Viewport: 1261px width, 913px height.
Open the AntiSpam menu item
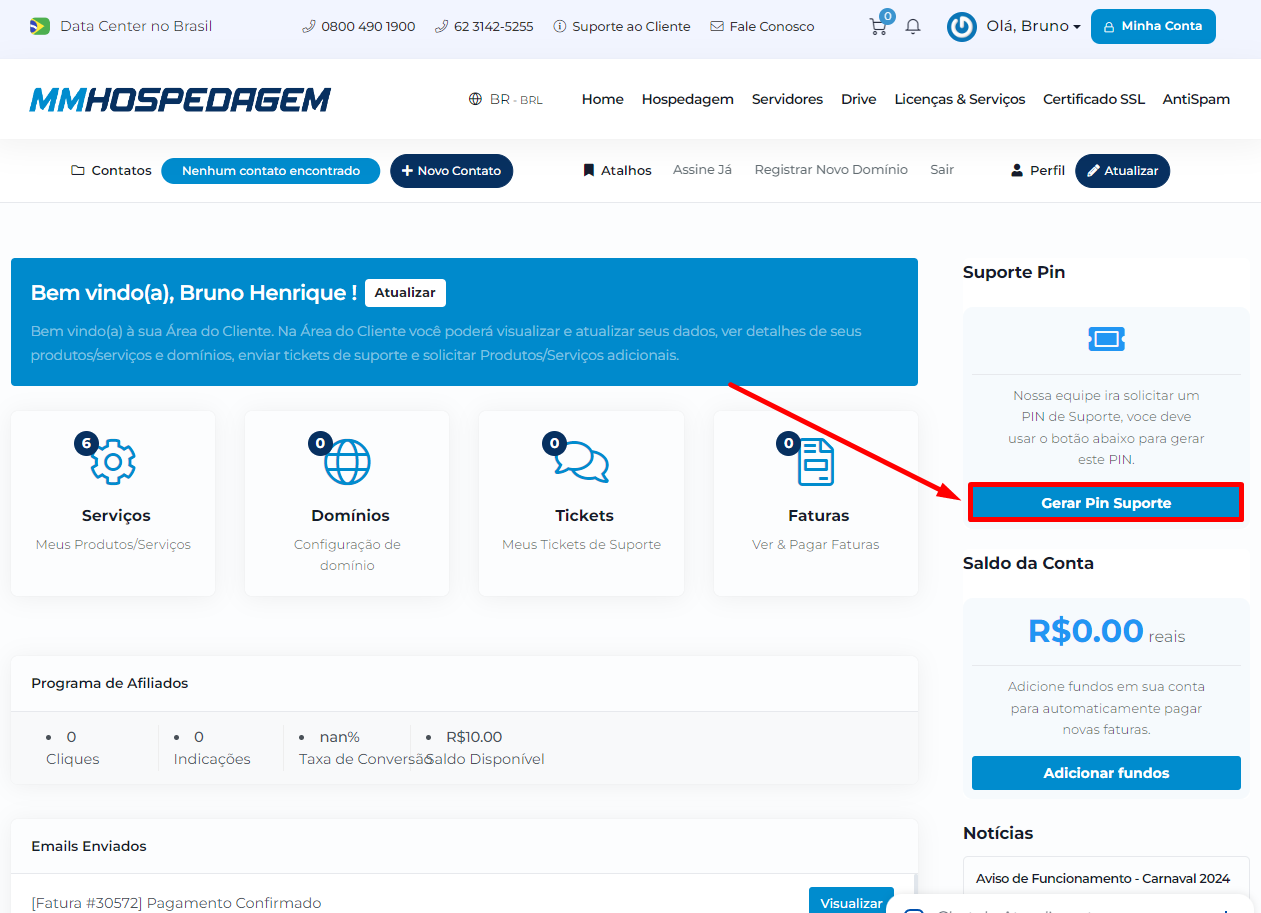tap(1196, 99)
